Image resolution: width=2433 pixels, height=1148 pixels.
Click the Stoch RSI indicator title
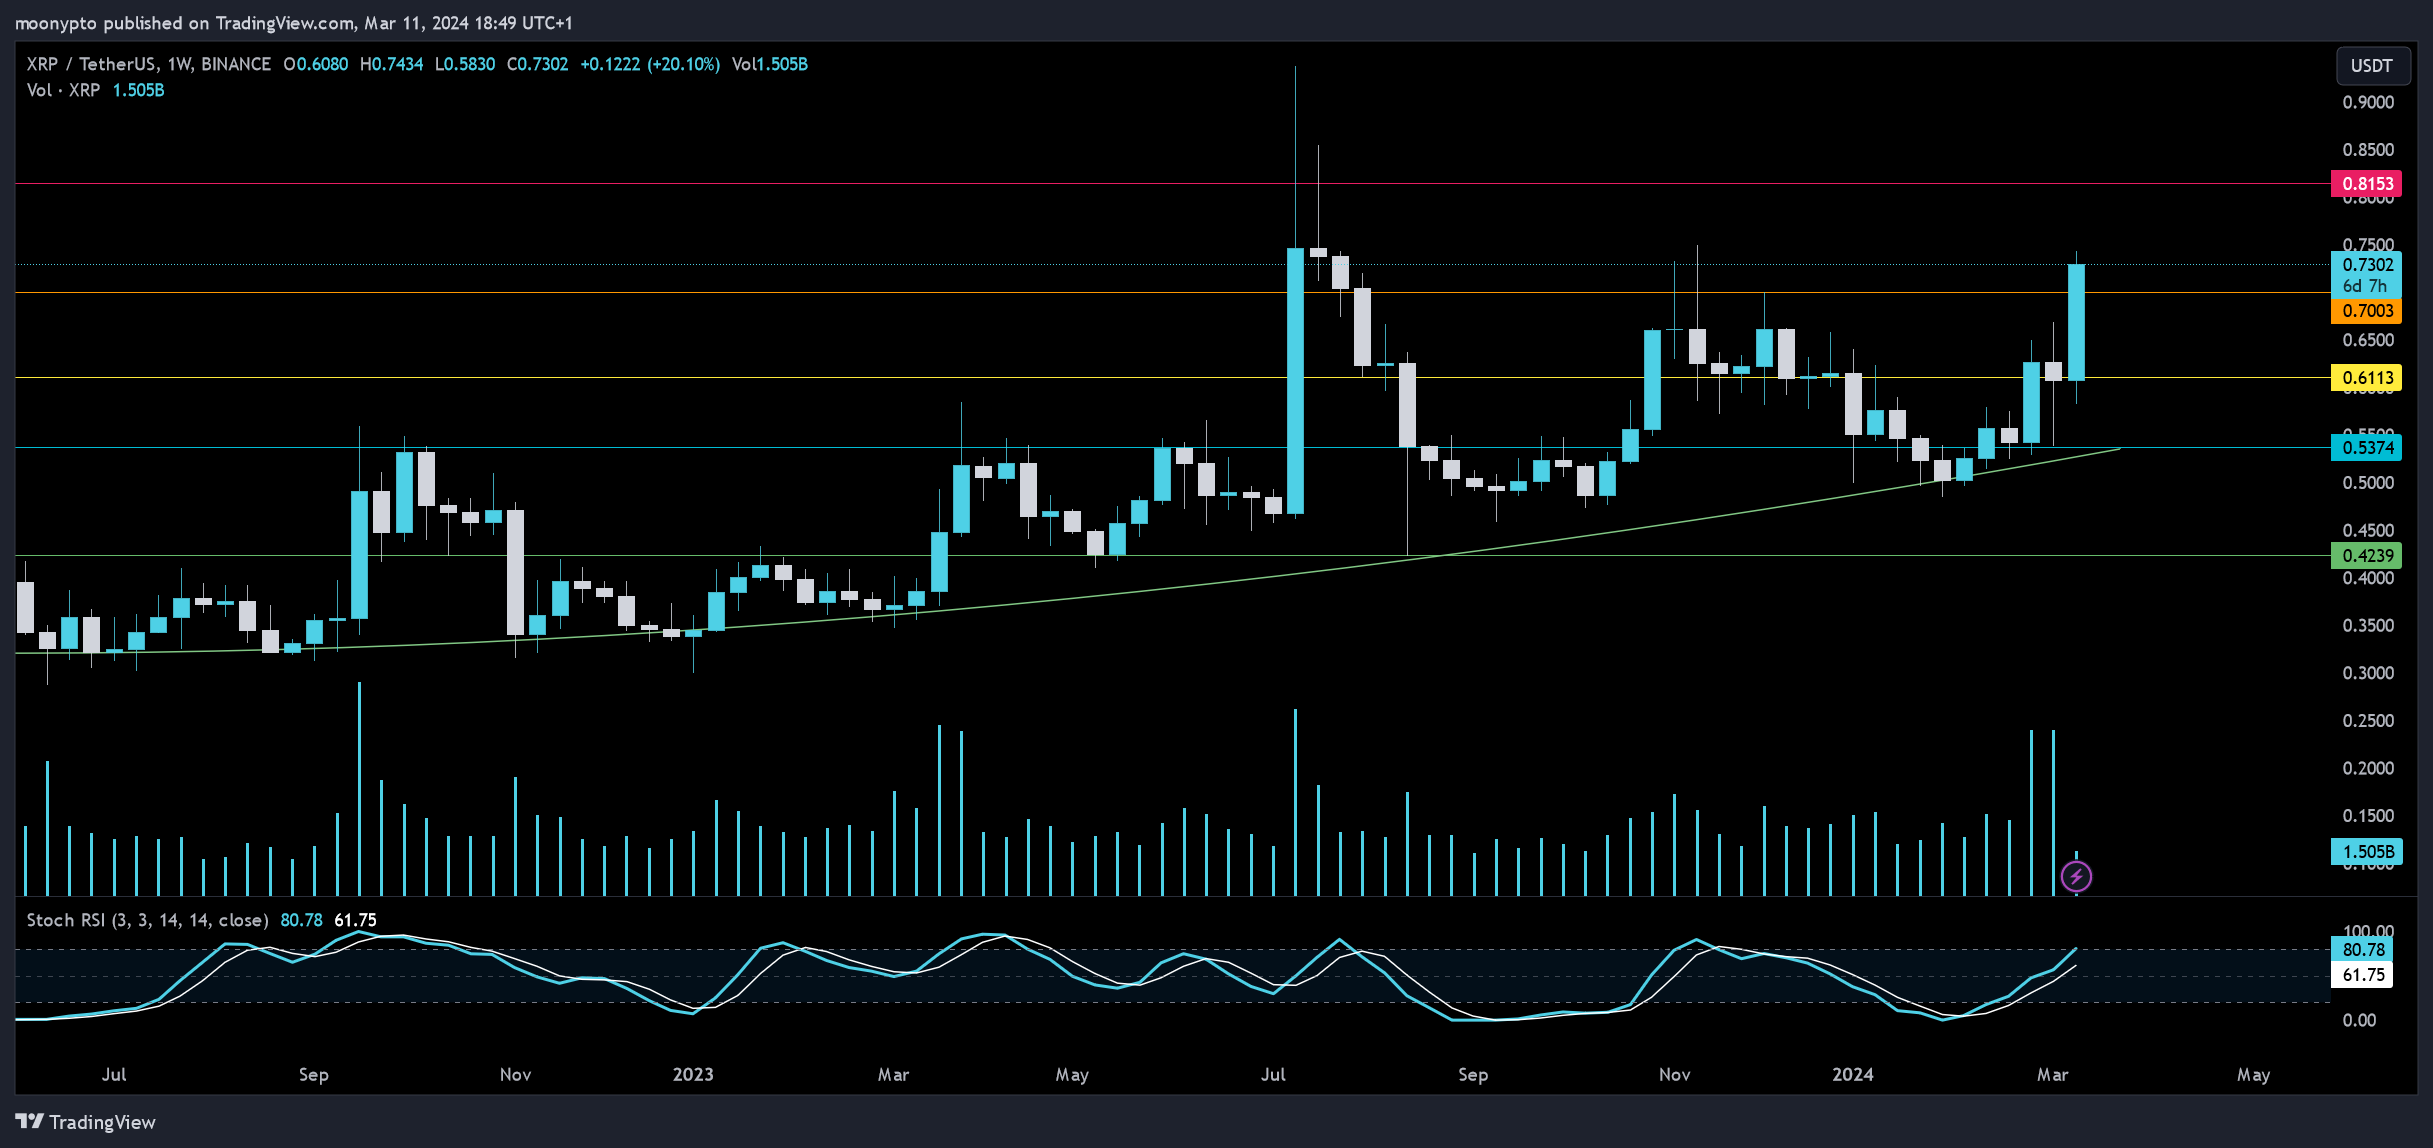[x=147, y=920]
